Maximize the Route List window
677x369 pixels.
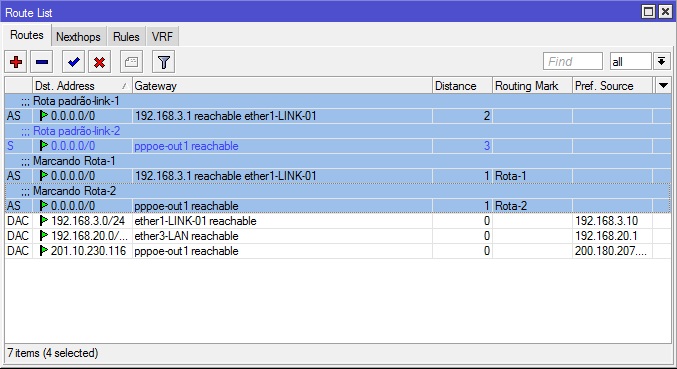click(x=649, y=12)
